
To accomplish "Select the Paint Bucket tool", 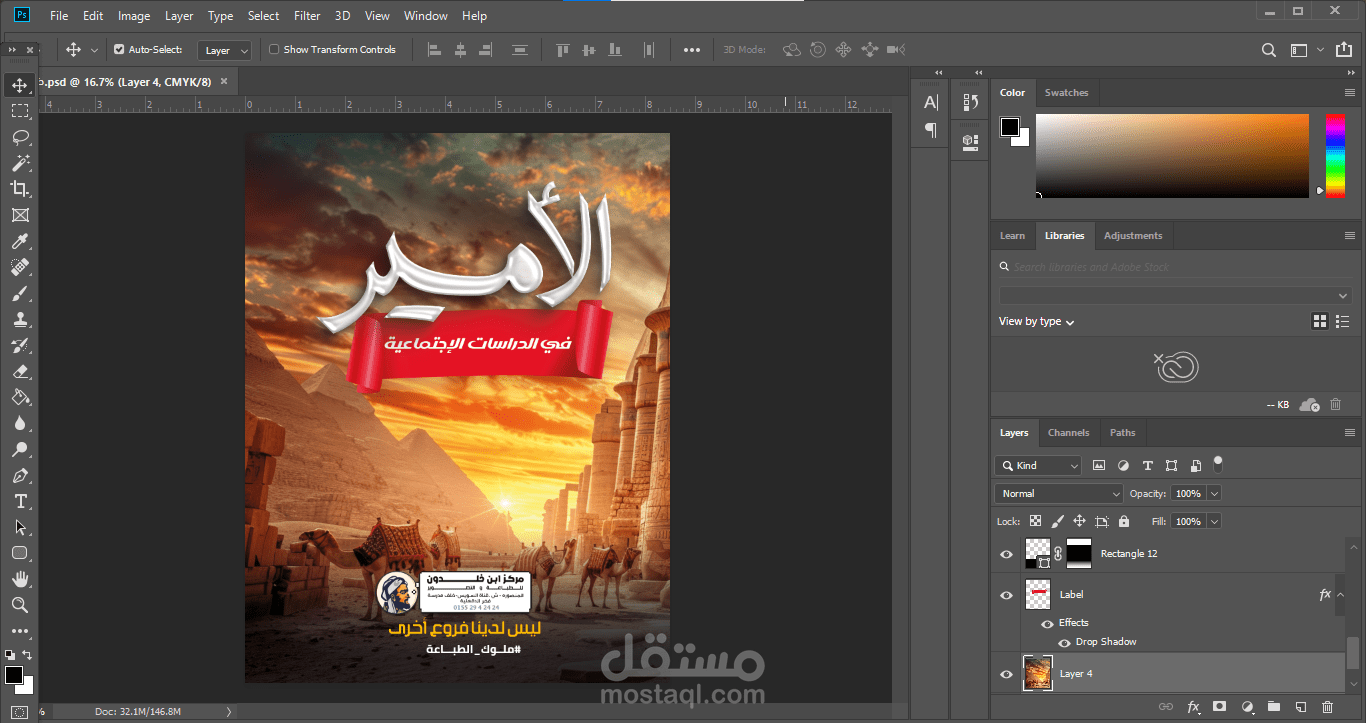I will [20, 398].
